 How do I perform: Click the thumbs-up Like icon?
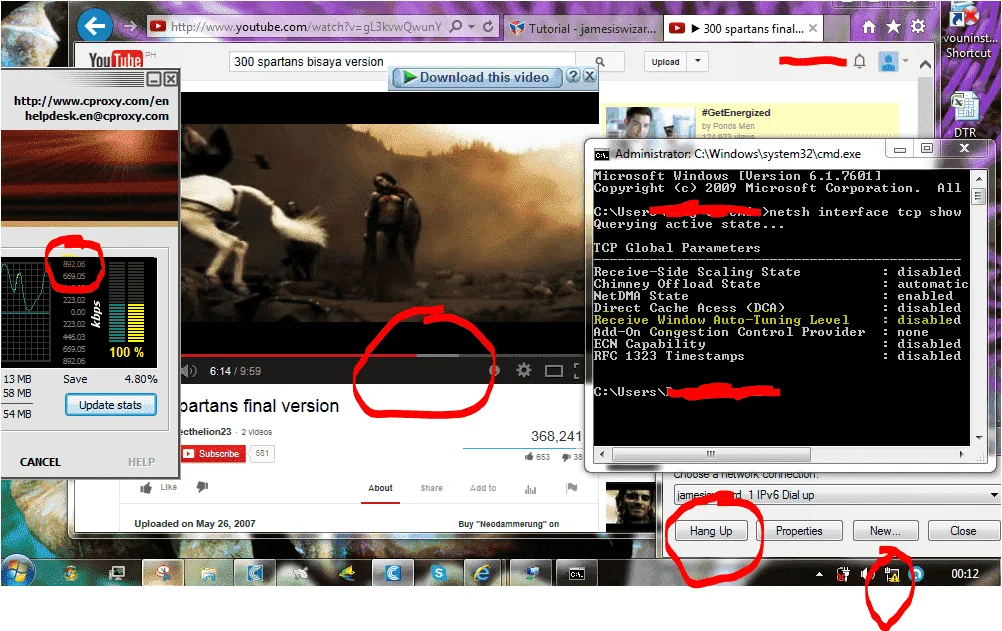click(146, 488)
